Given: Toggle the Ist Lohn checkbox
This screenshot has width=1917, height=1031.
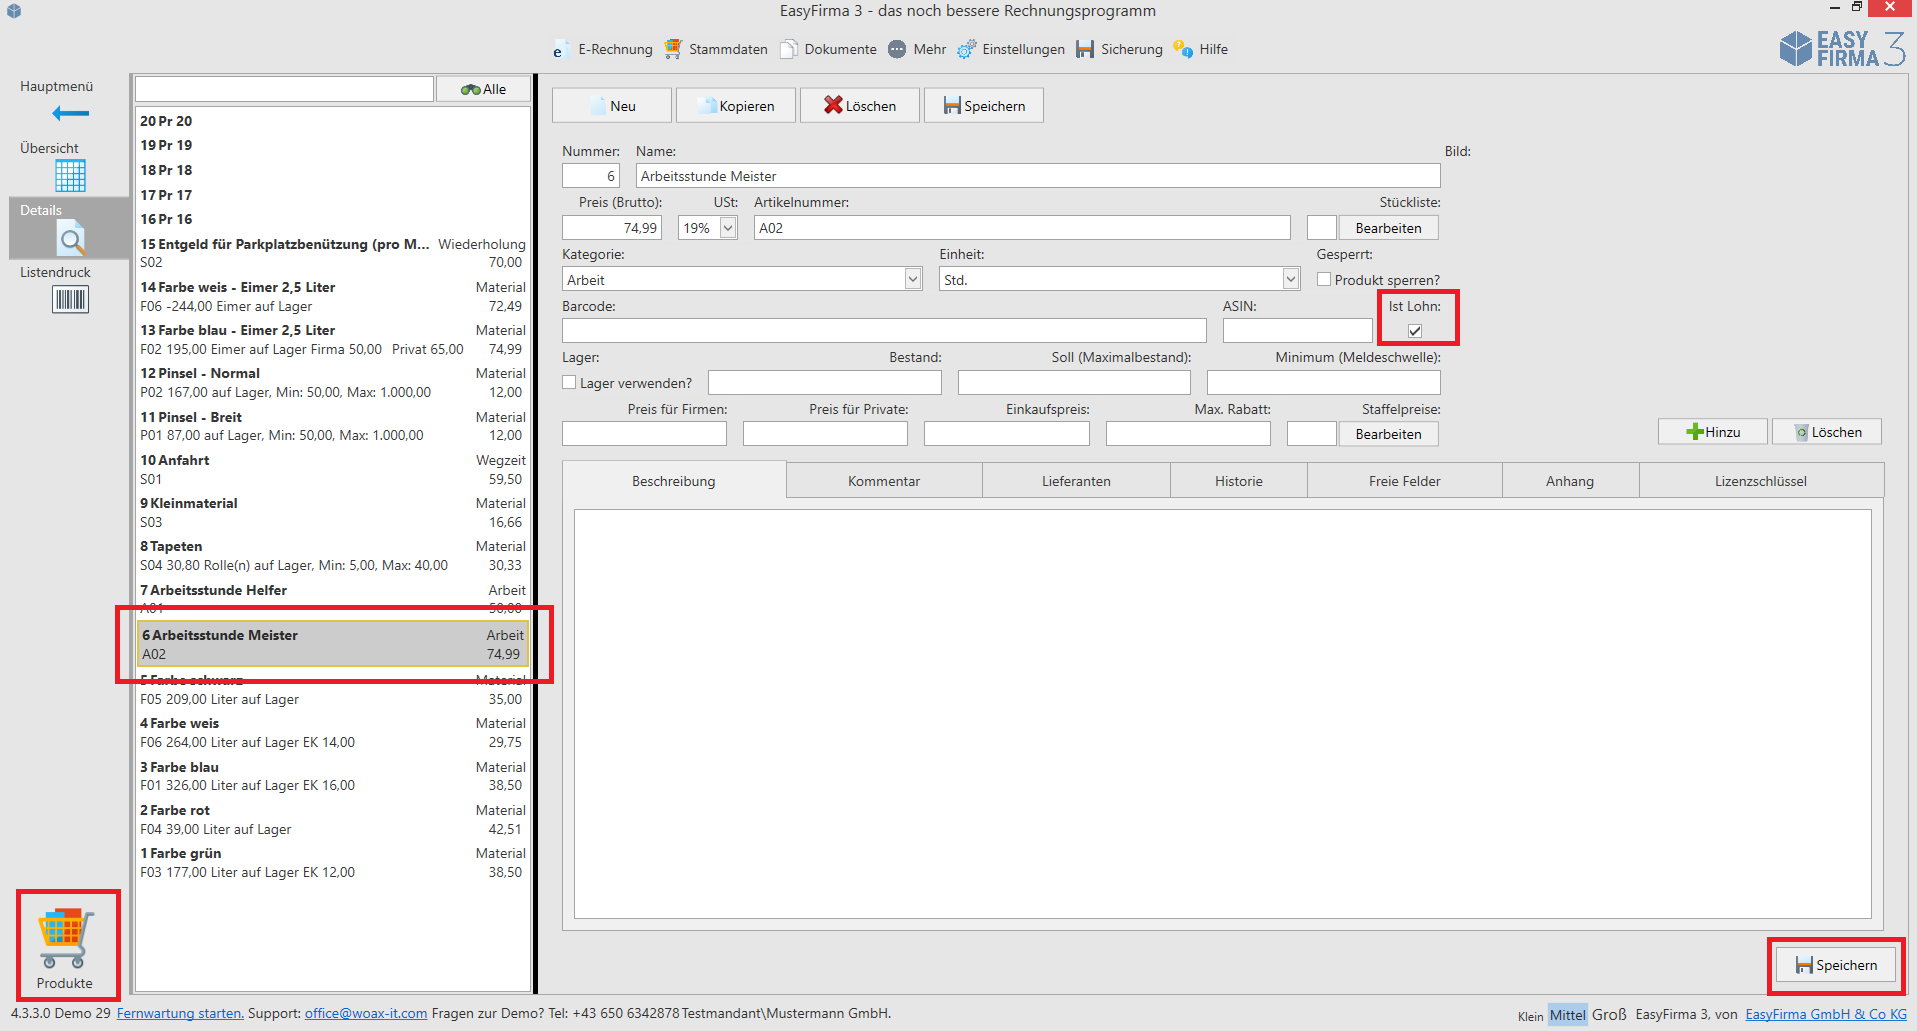Looking at the screenshot, I should click(1415, 331).
